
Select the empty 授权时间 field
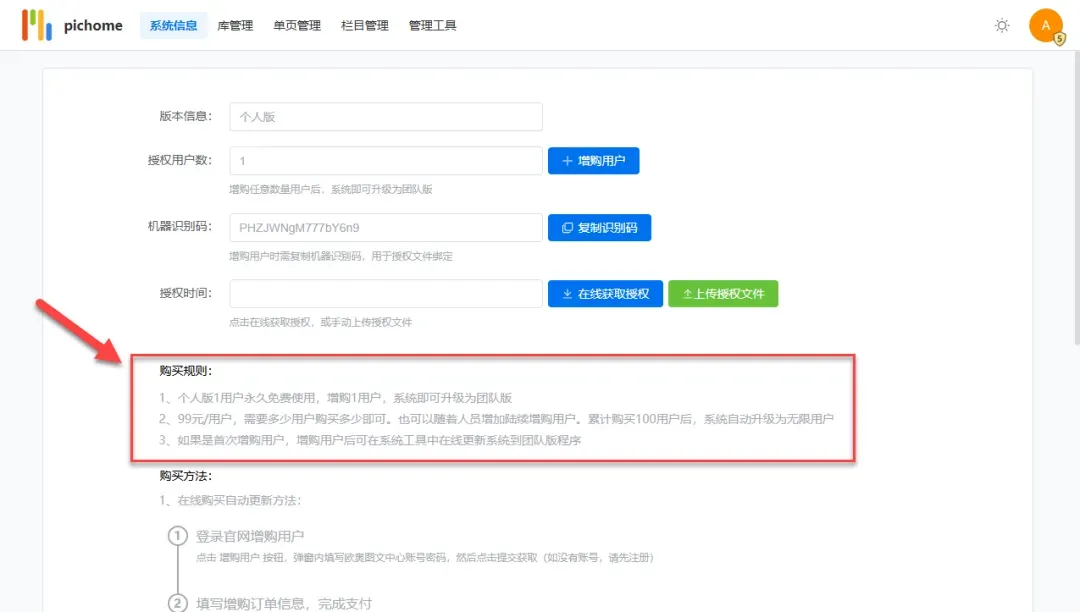coord(386,294)
